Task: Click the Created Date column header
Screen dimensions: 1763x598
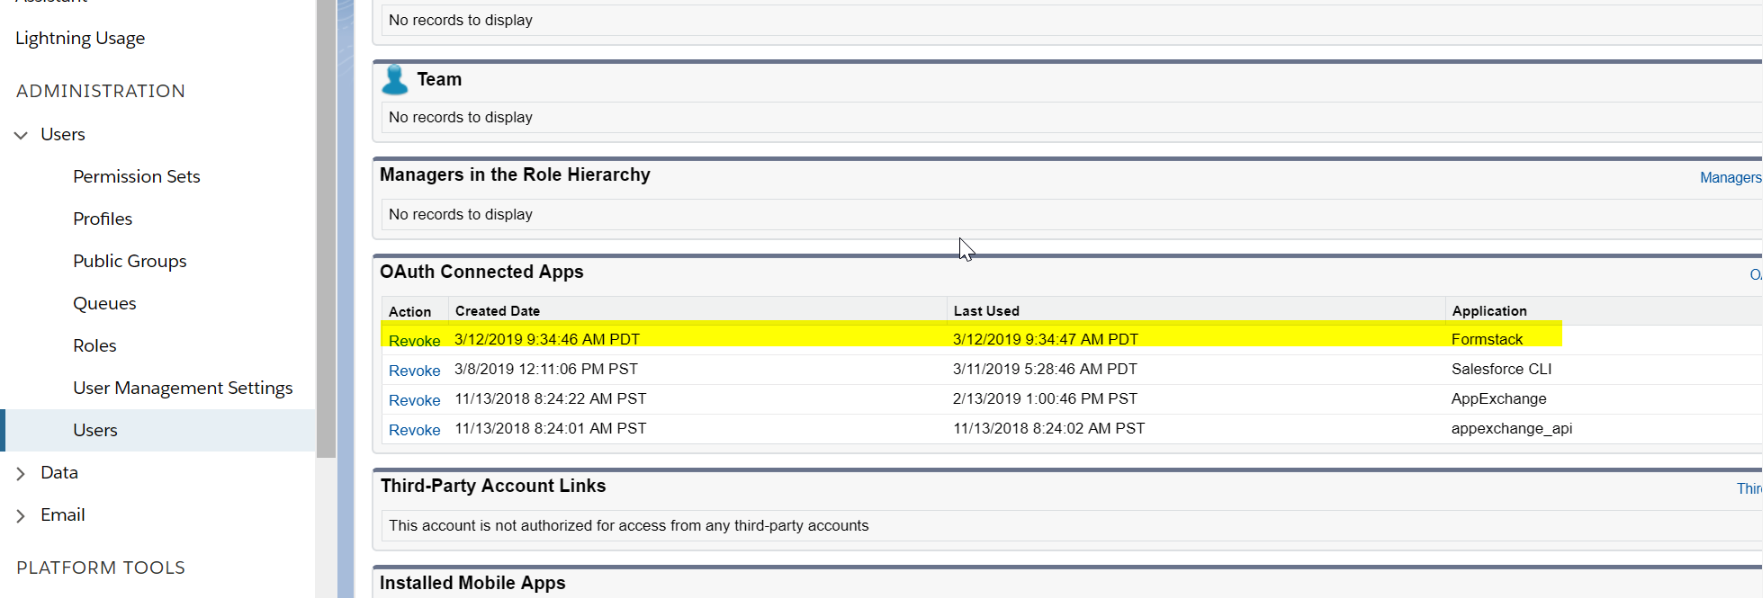Action: [x=498, y=311]
